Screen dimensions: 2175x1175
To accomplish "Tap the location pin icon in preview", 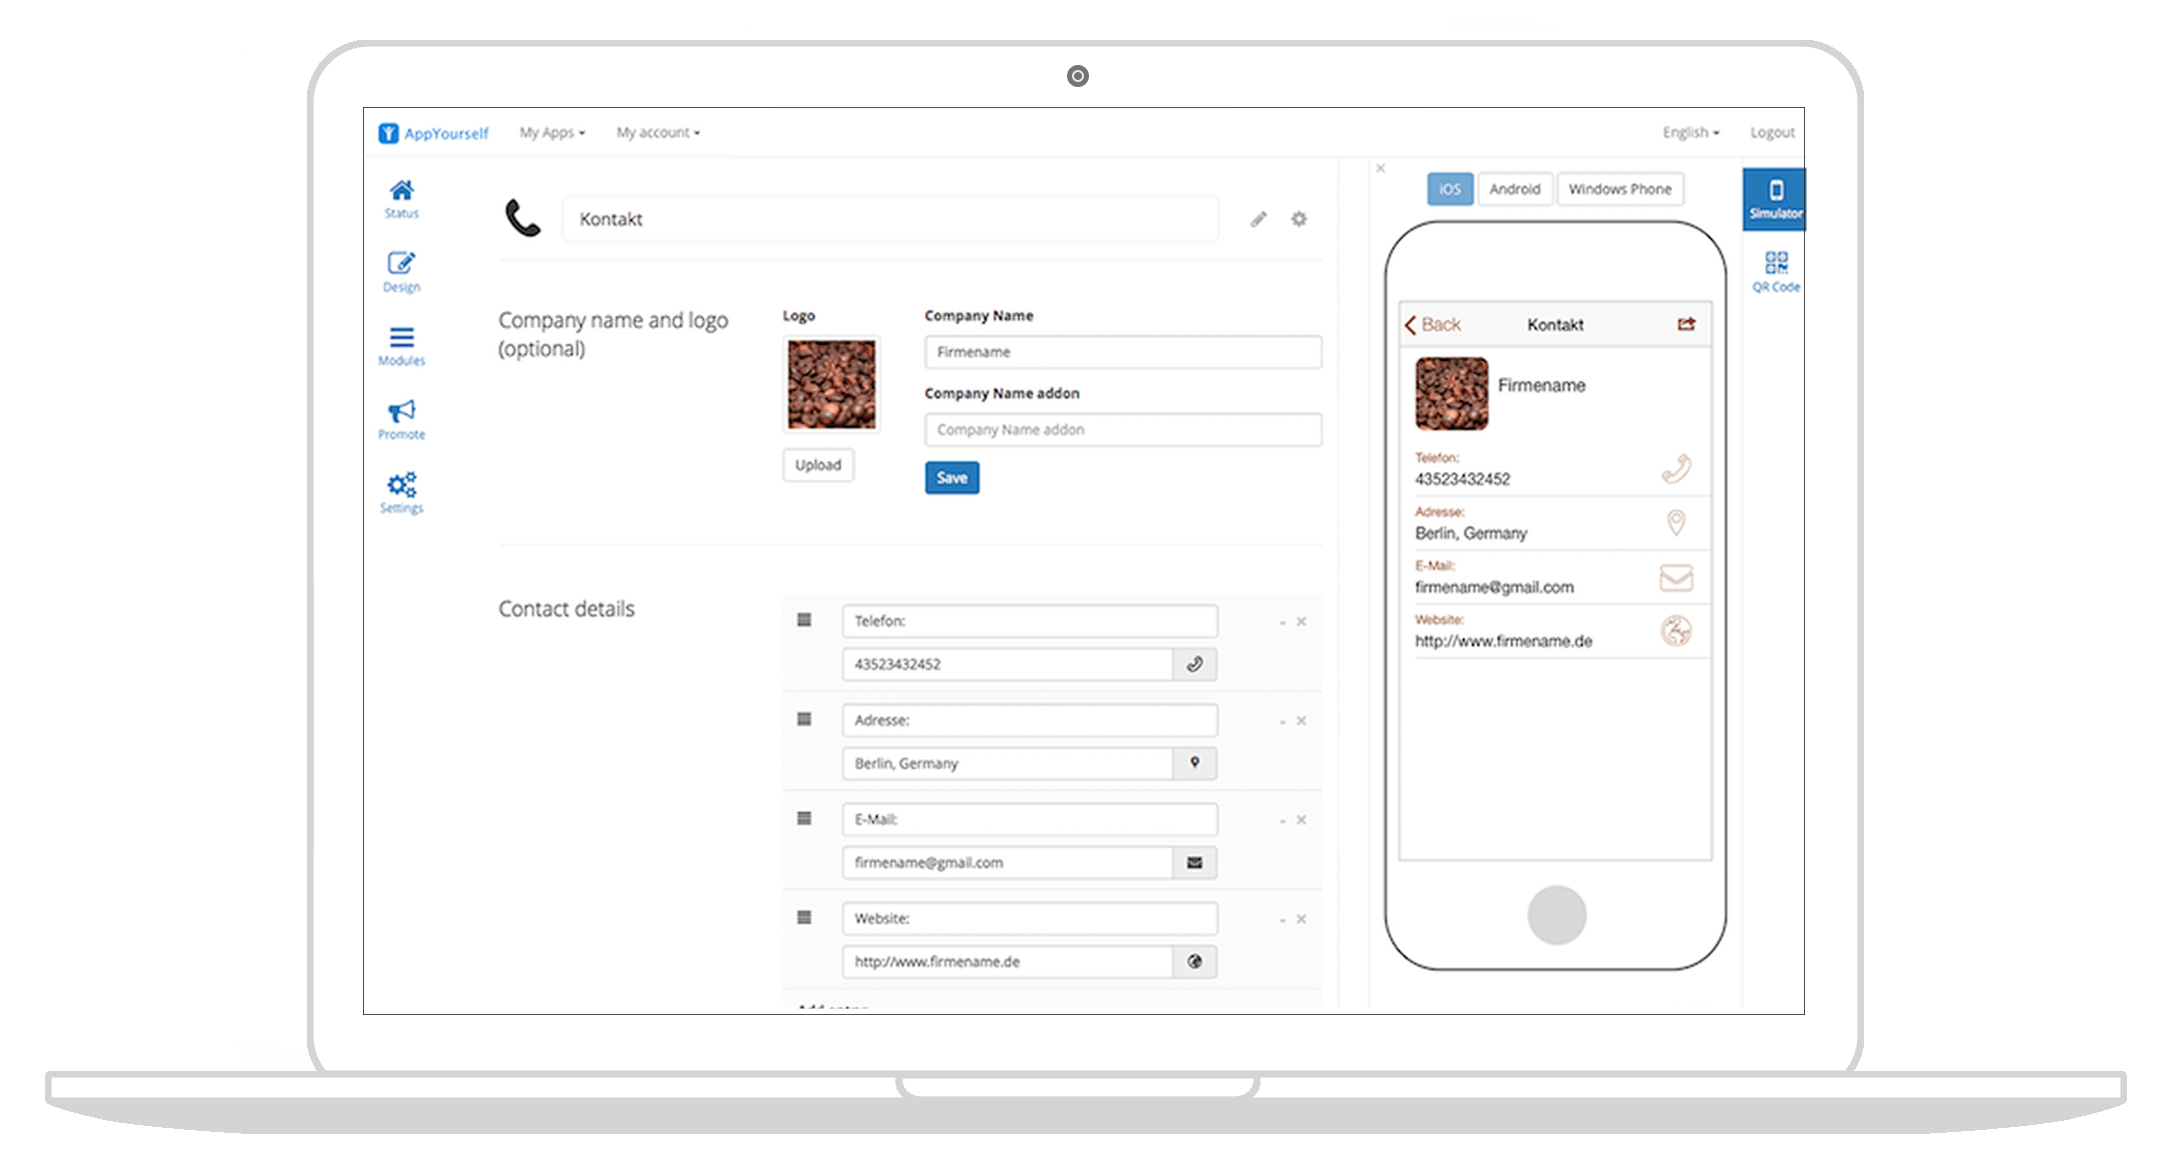I will (1676, 522).
